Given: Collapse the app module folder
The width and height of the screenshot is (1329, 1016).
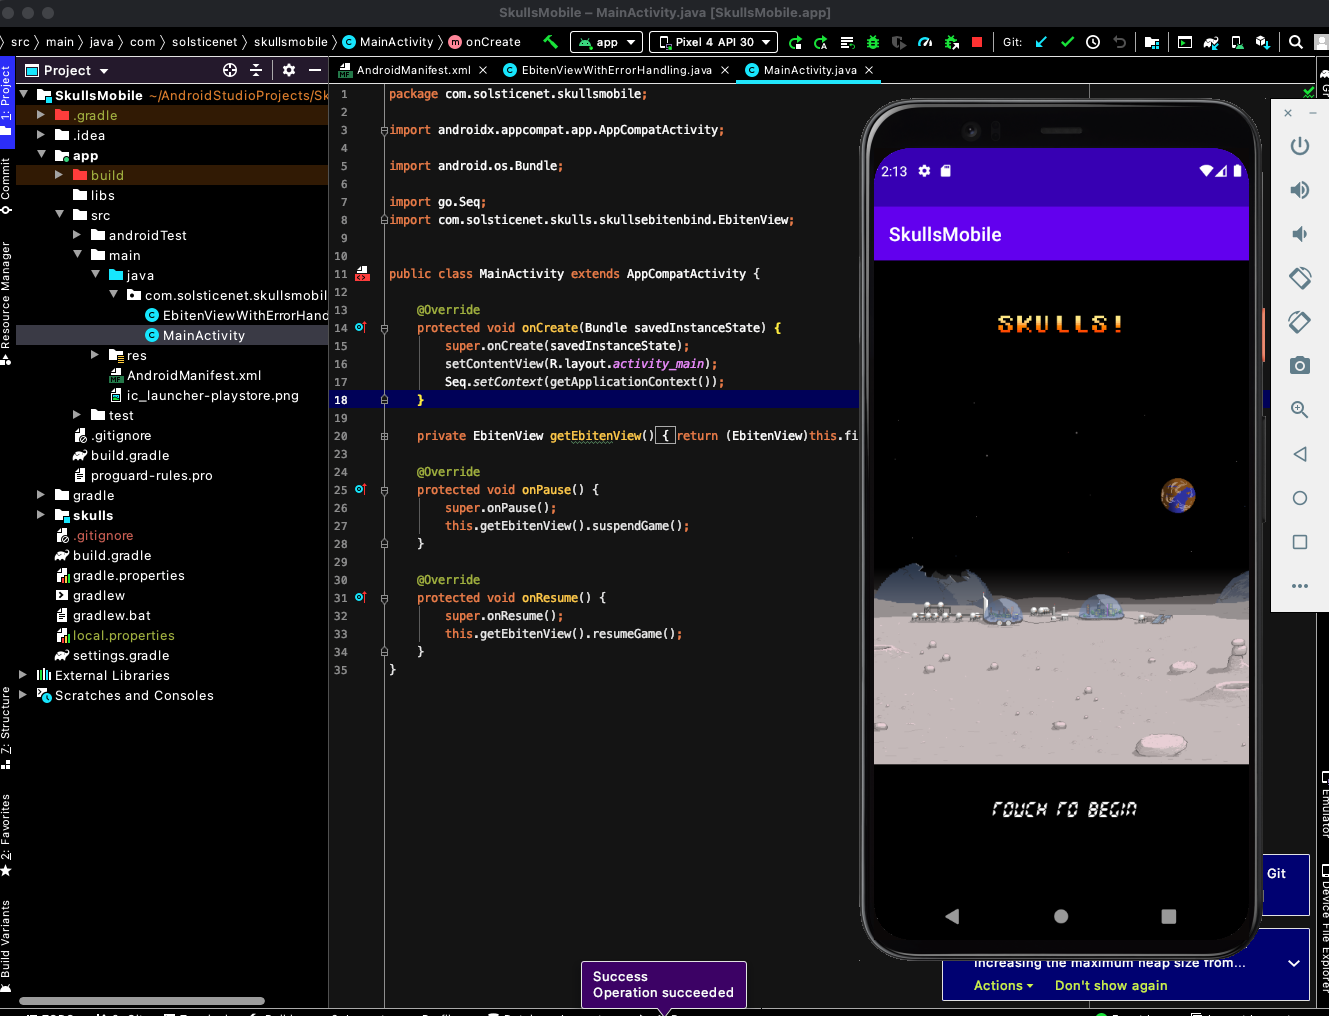Looking at the screenshot, I should point(41,155).
